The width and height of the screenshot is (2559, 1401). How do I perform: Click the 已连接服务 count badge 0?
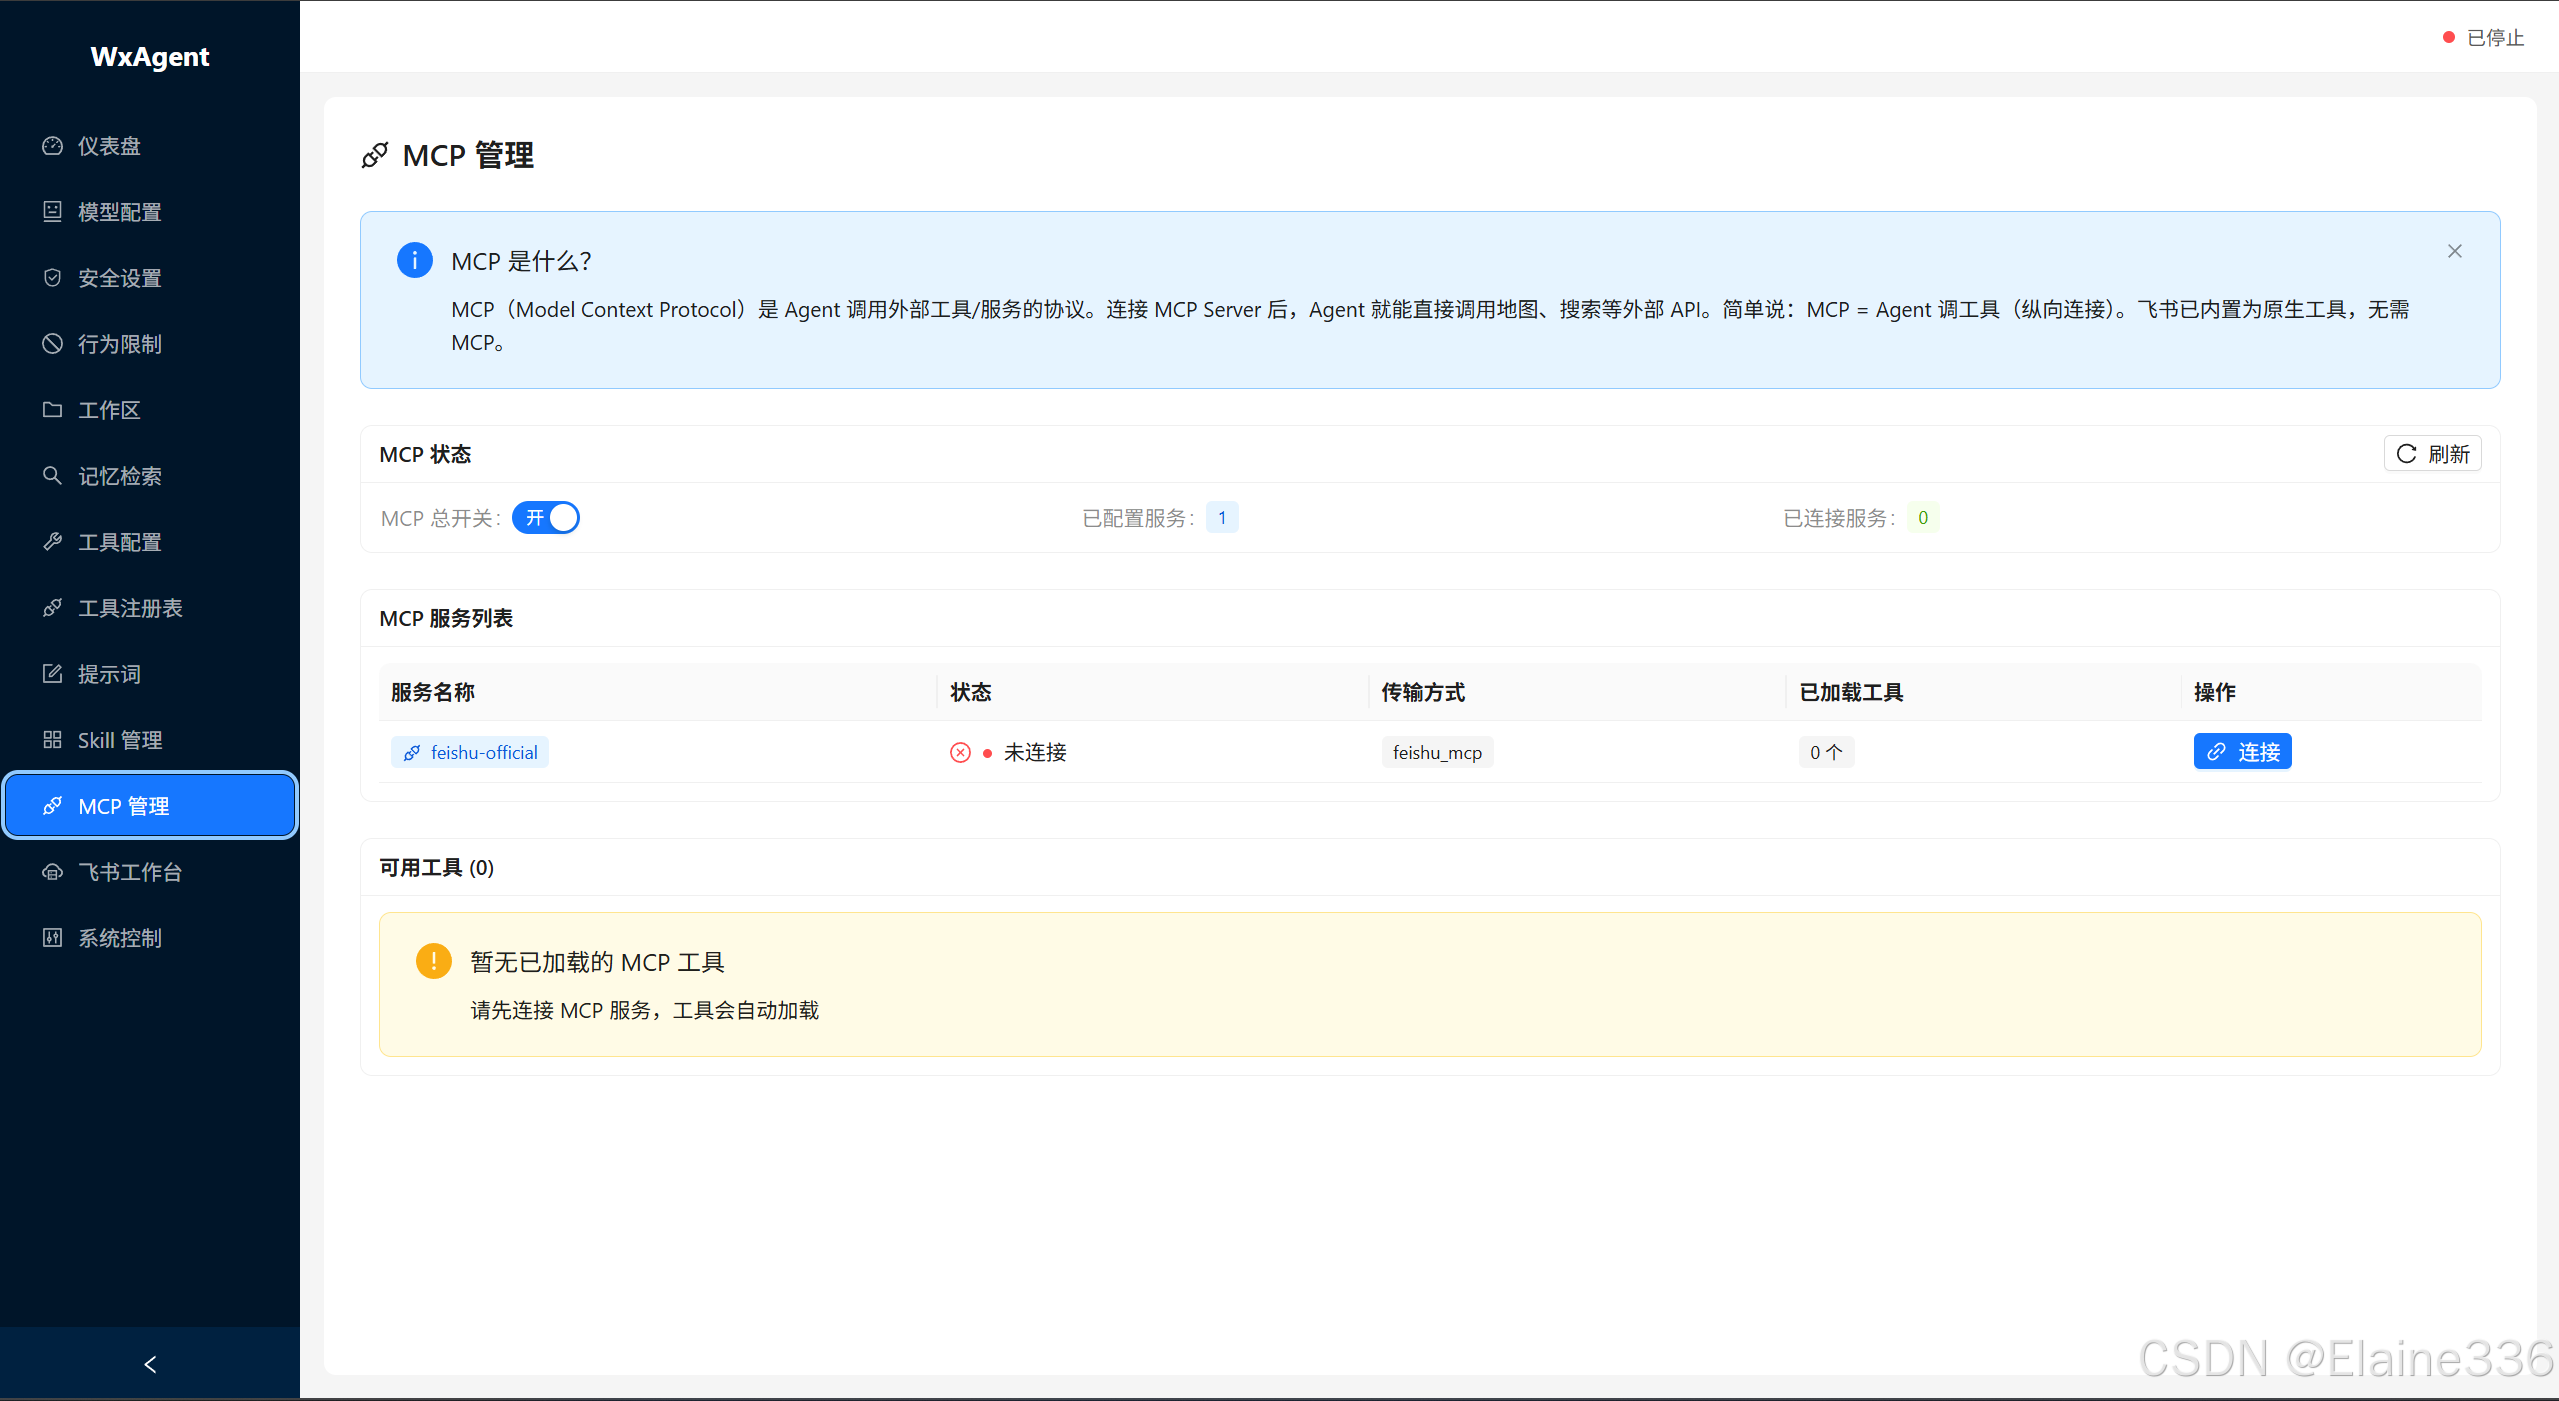(1923, 518)
